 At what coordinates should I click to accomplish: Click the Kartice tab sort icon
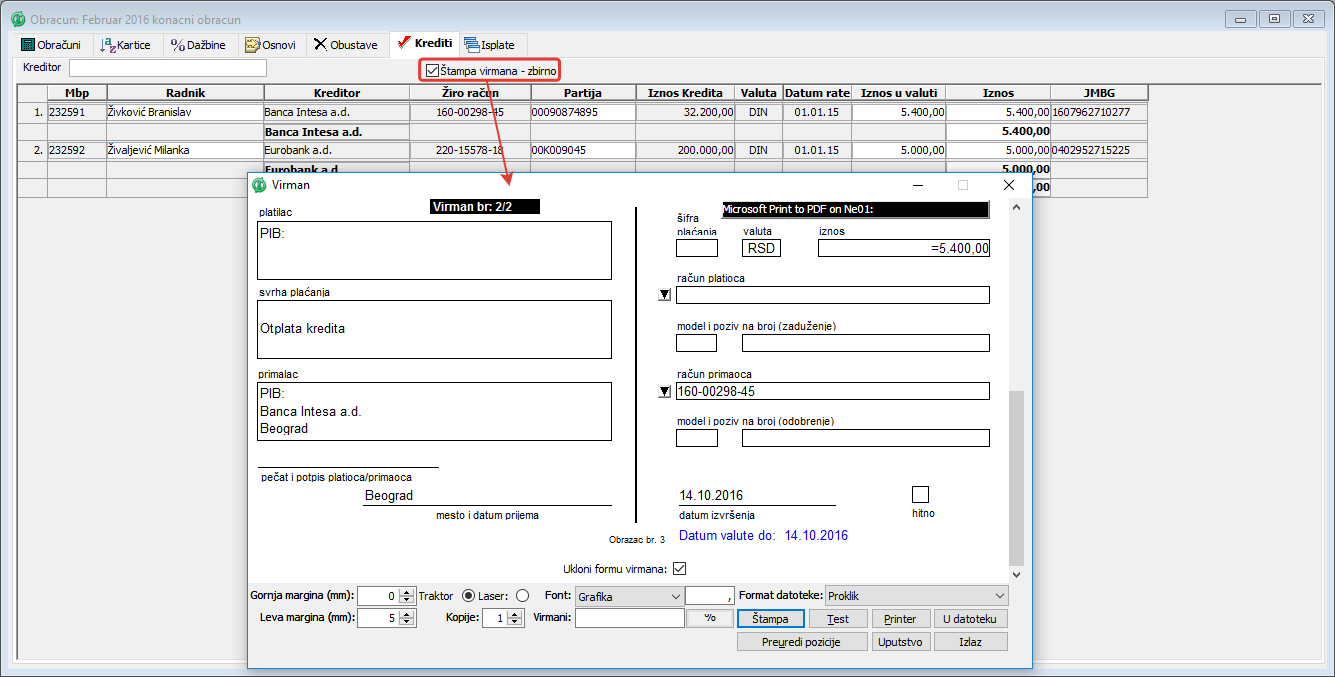coord(108,45)
